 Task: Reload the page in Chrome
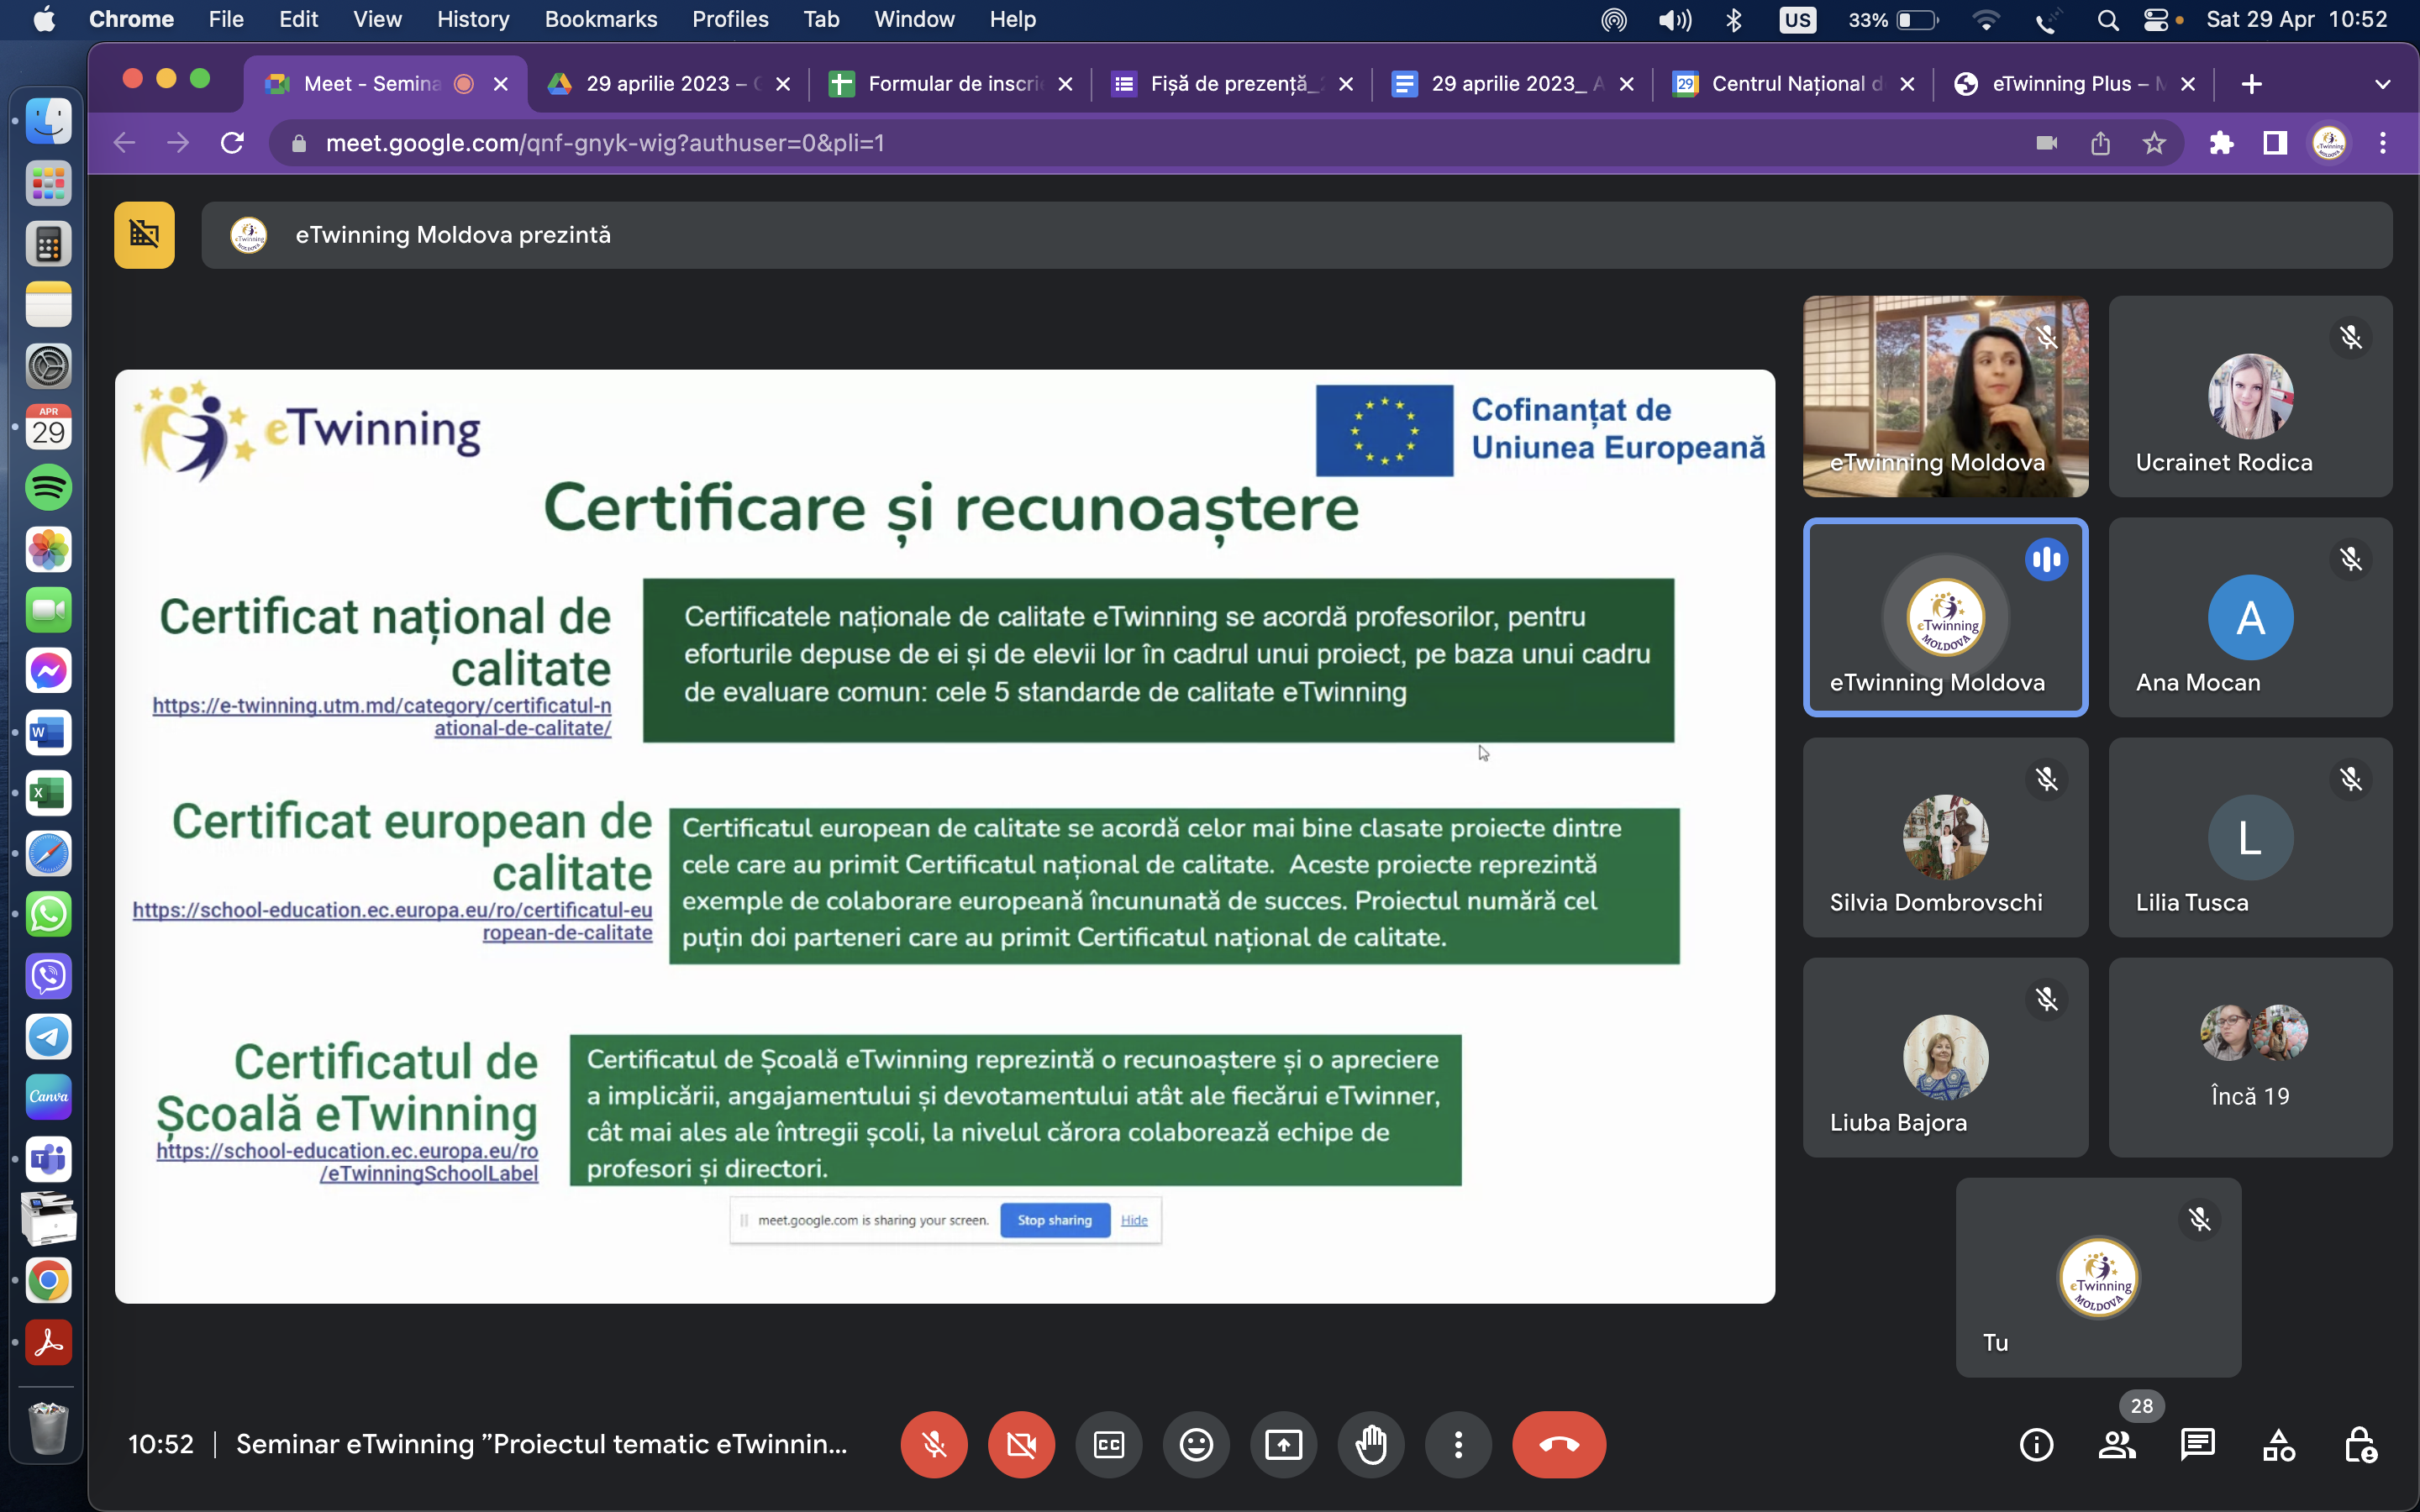pos(232,143)
